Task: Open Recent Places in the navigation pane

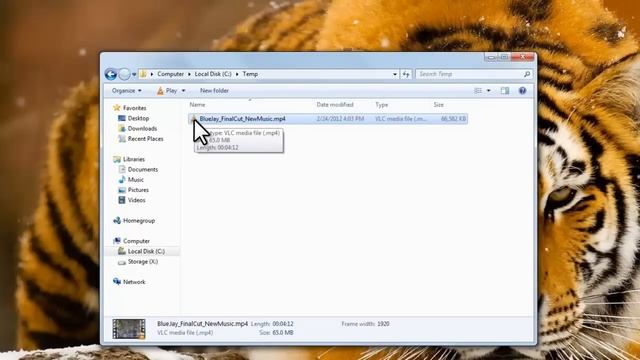Action: [145, 139]
